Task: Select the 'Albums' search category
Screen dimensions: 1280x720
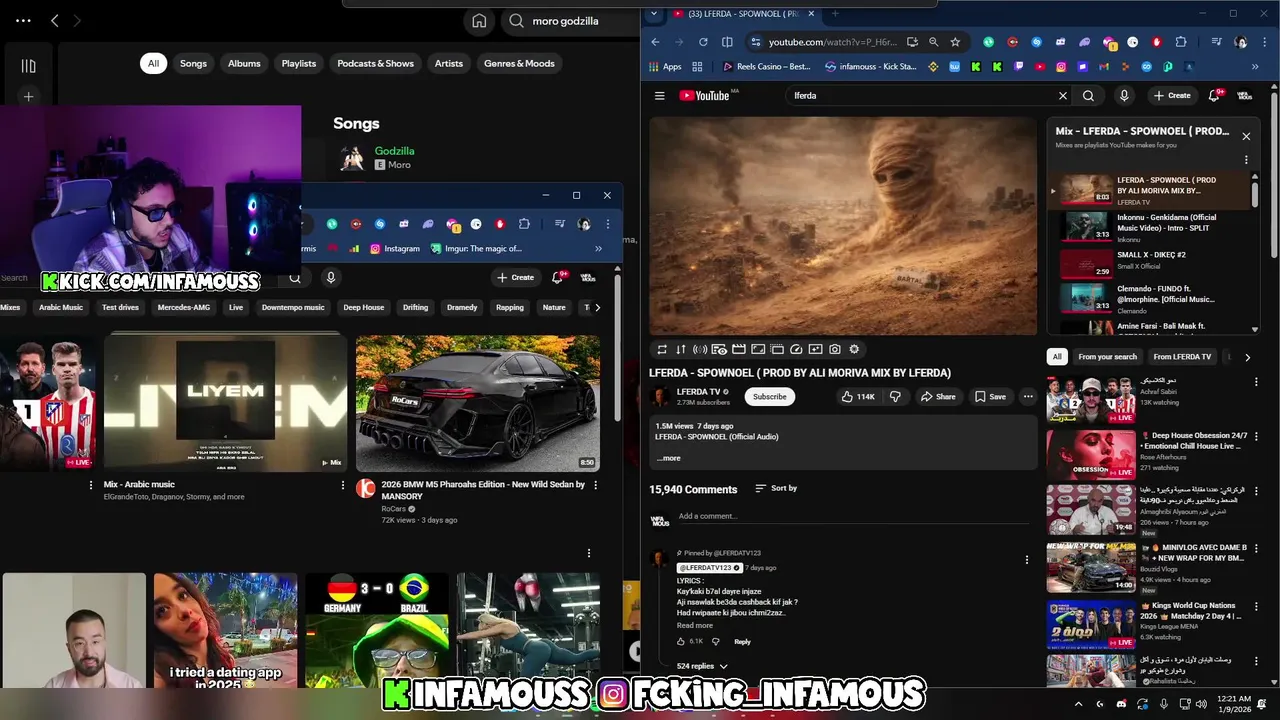Action: 244,63
